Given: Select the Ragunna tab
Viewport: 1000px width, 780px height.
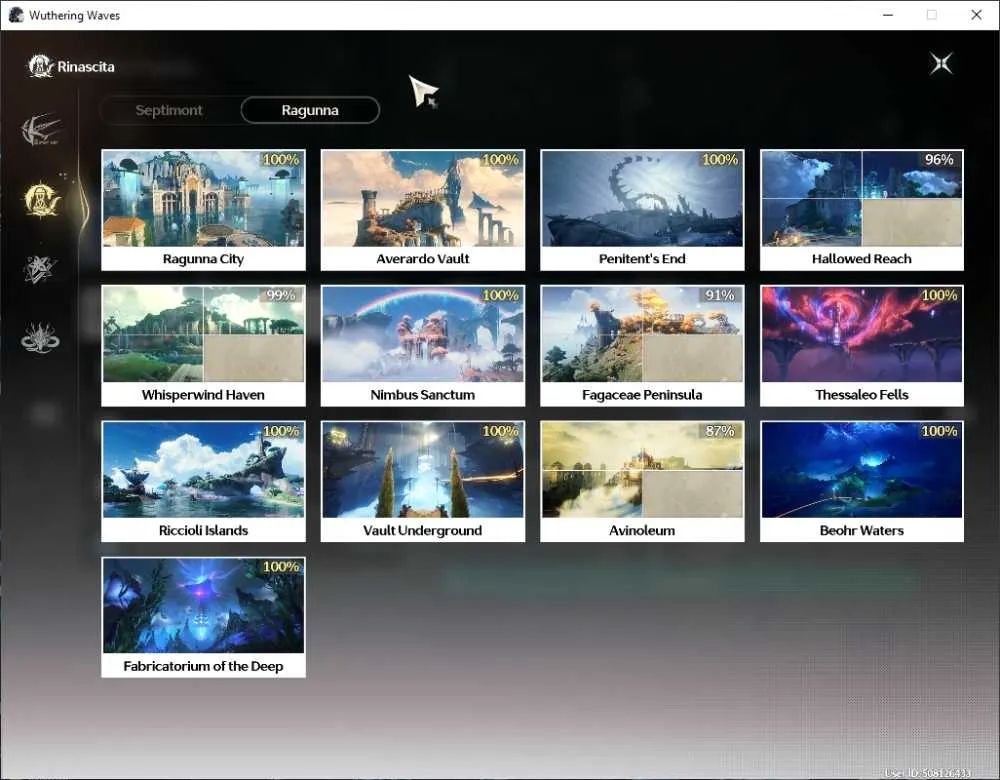Looking at the screenshot, I should click(x=310, y=110).
